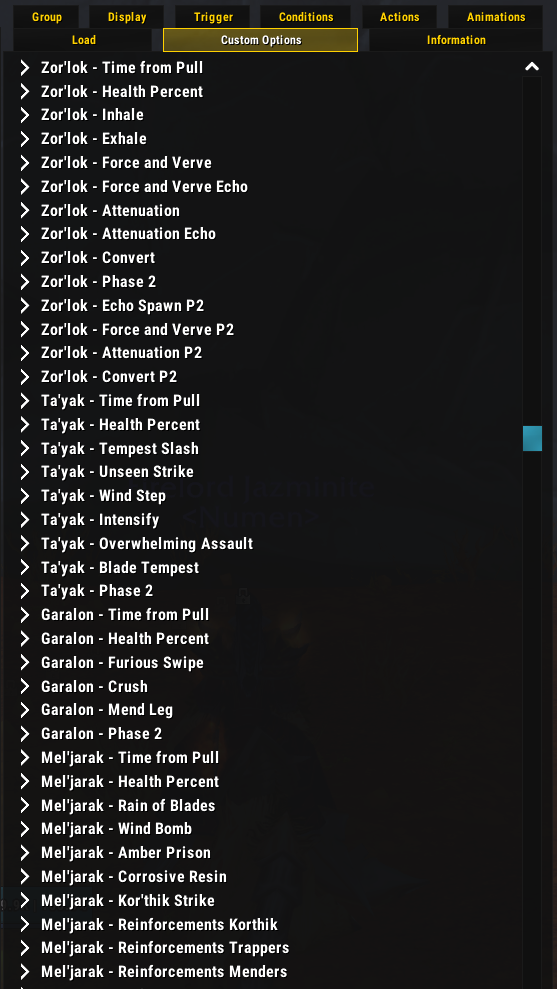Click the scroll-up arrow at list top
The image size is (557, 989).
coord(532,66)
